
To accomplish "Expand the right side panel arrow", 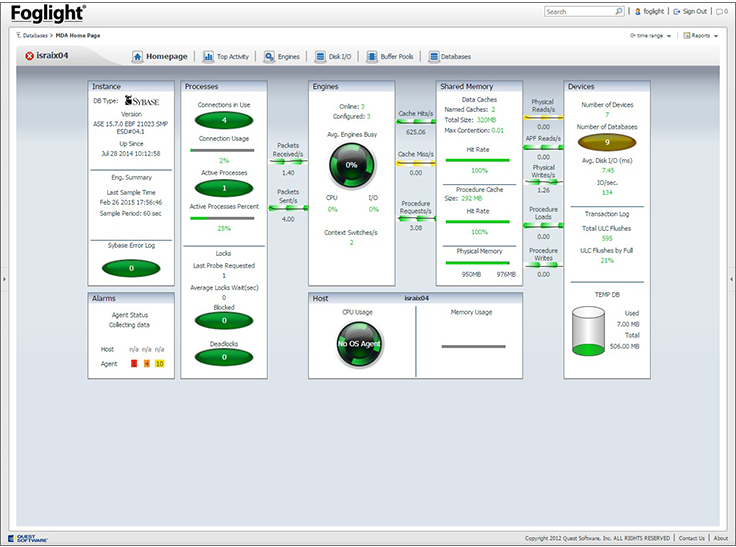I will pyautogui.click(x=731, y=279).
